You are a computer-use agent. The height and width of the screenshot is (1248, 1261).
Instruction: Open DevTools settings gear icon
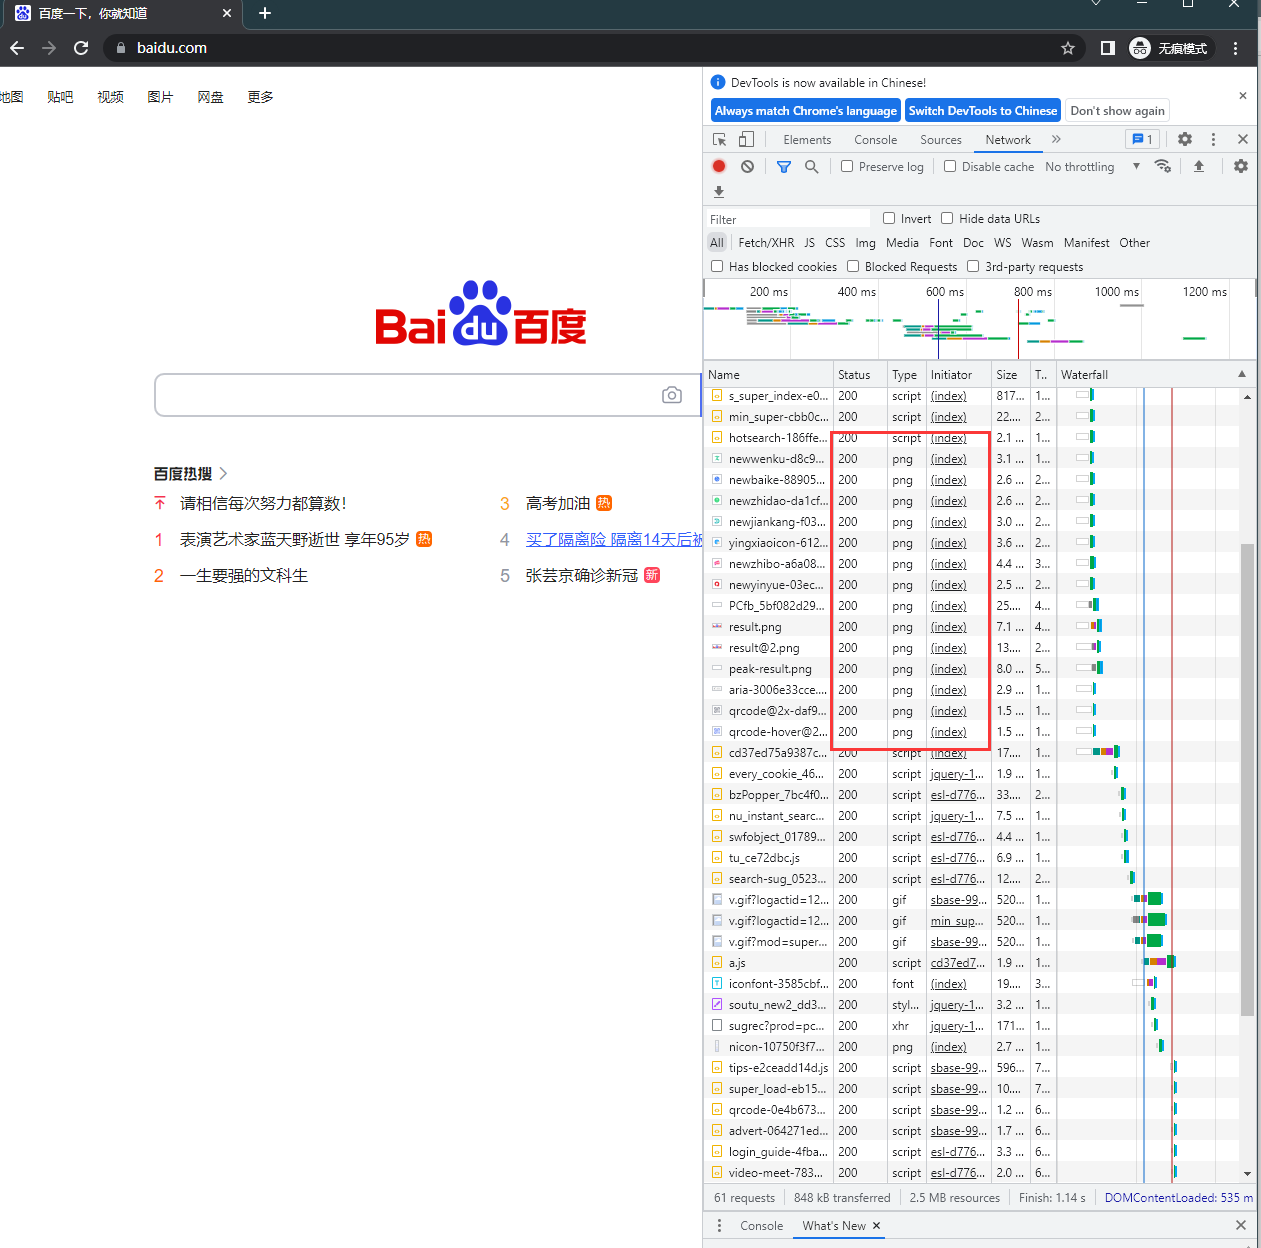[1185, 139]
